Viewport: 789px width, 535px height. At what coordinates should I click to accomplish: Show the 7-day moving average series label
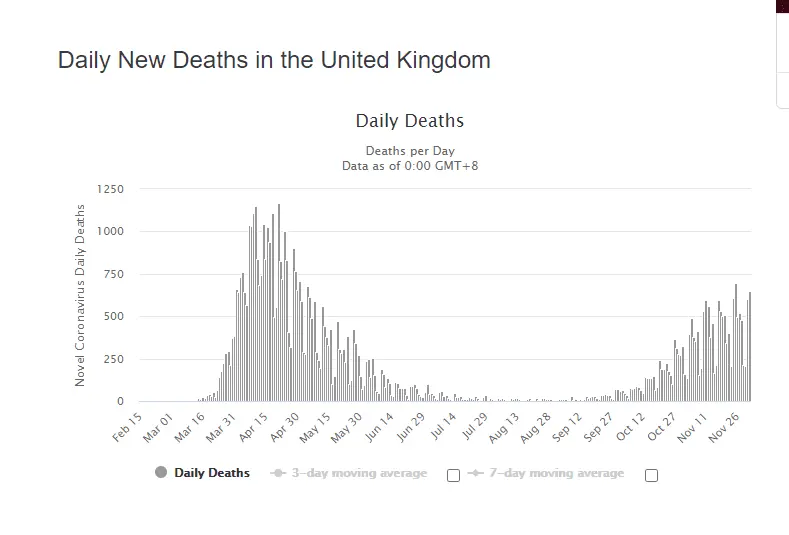click(x=555, y=473)
